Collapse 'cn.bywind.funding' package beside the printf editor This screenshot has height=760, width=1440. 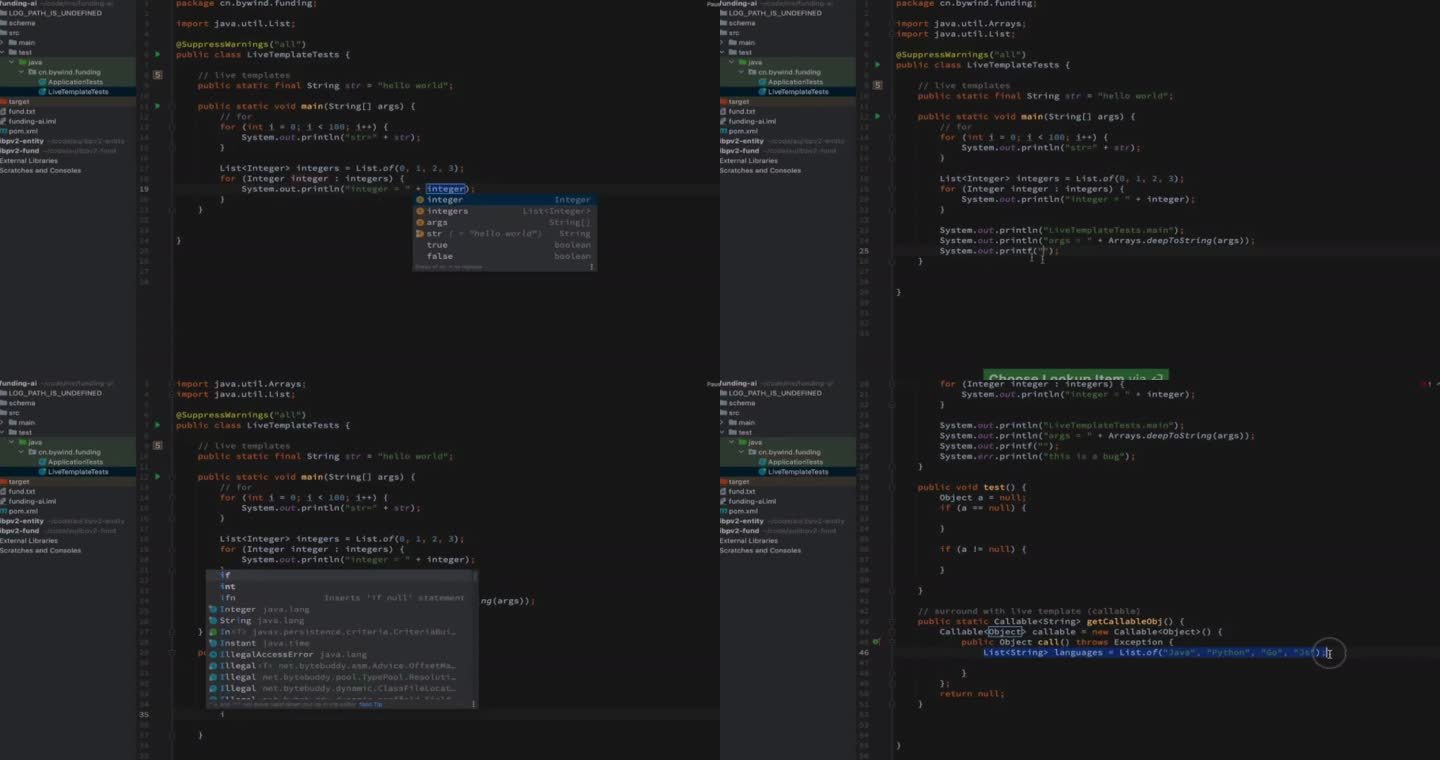(x=741, y=72)
